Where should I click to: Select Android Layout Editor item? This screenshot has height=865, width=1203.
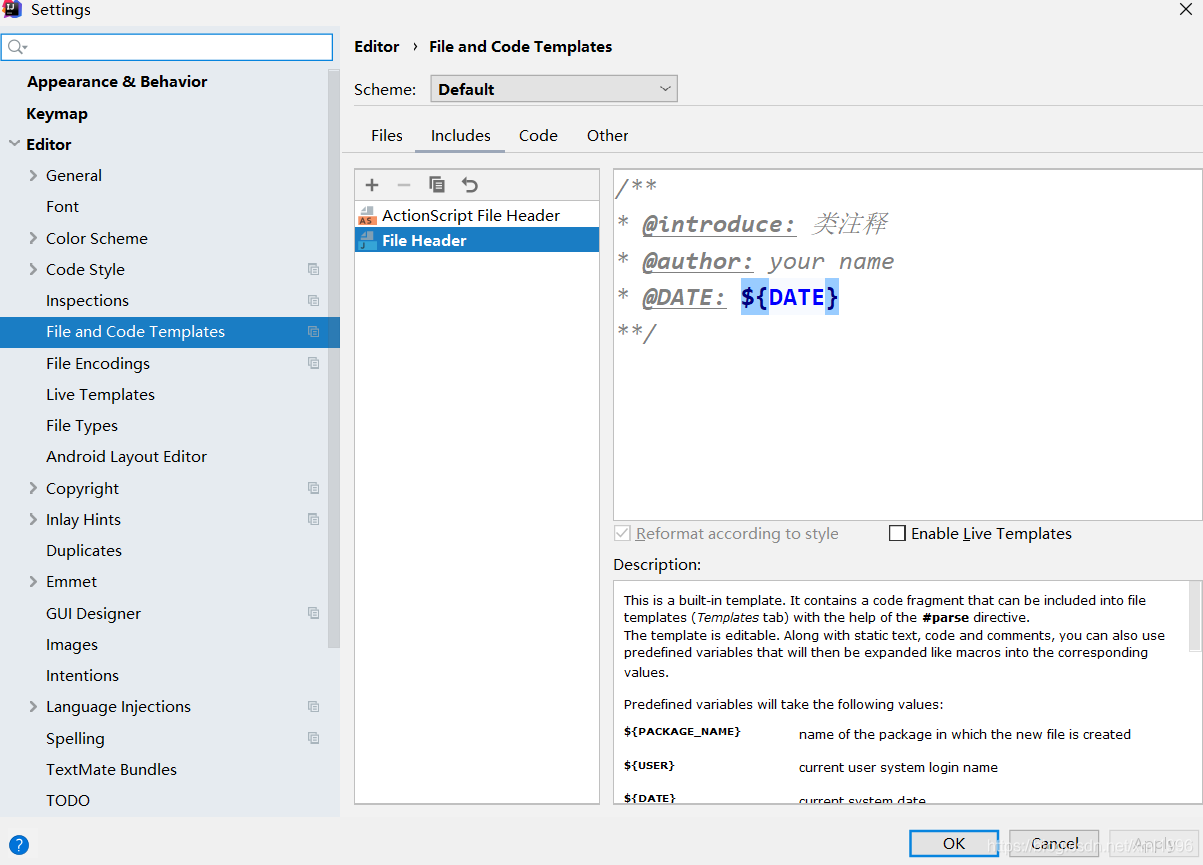coord(126,456)
